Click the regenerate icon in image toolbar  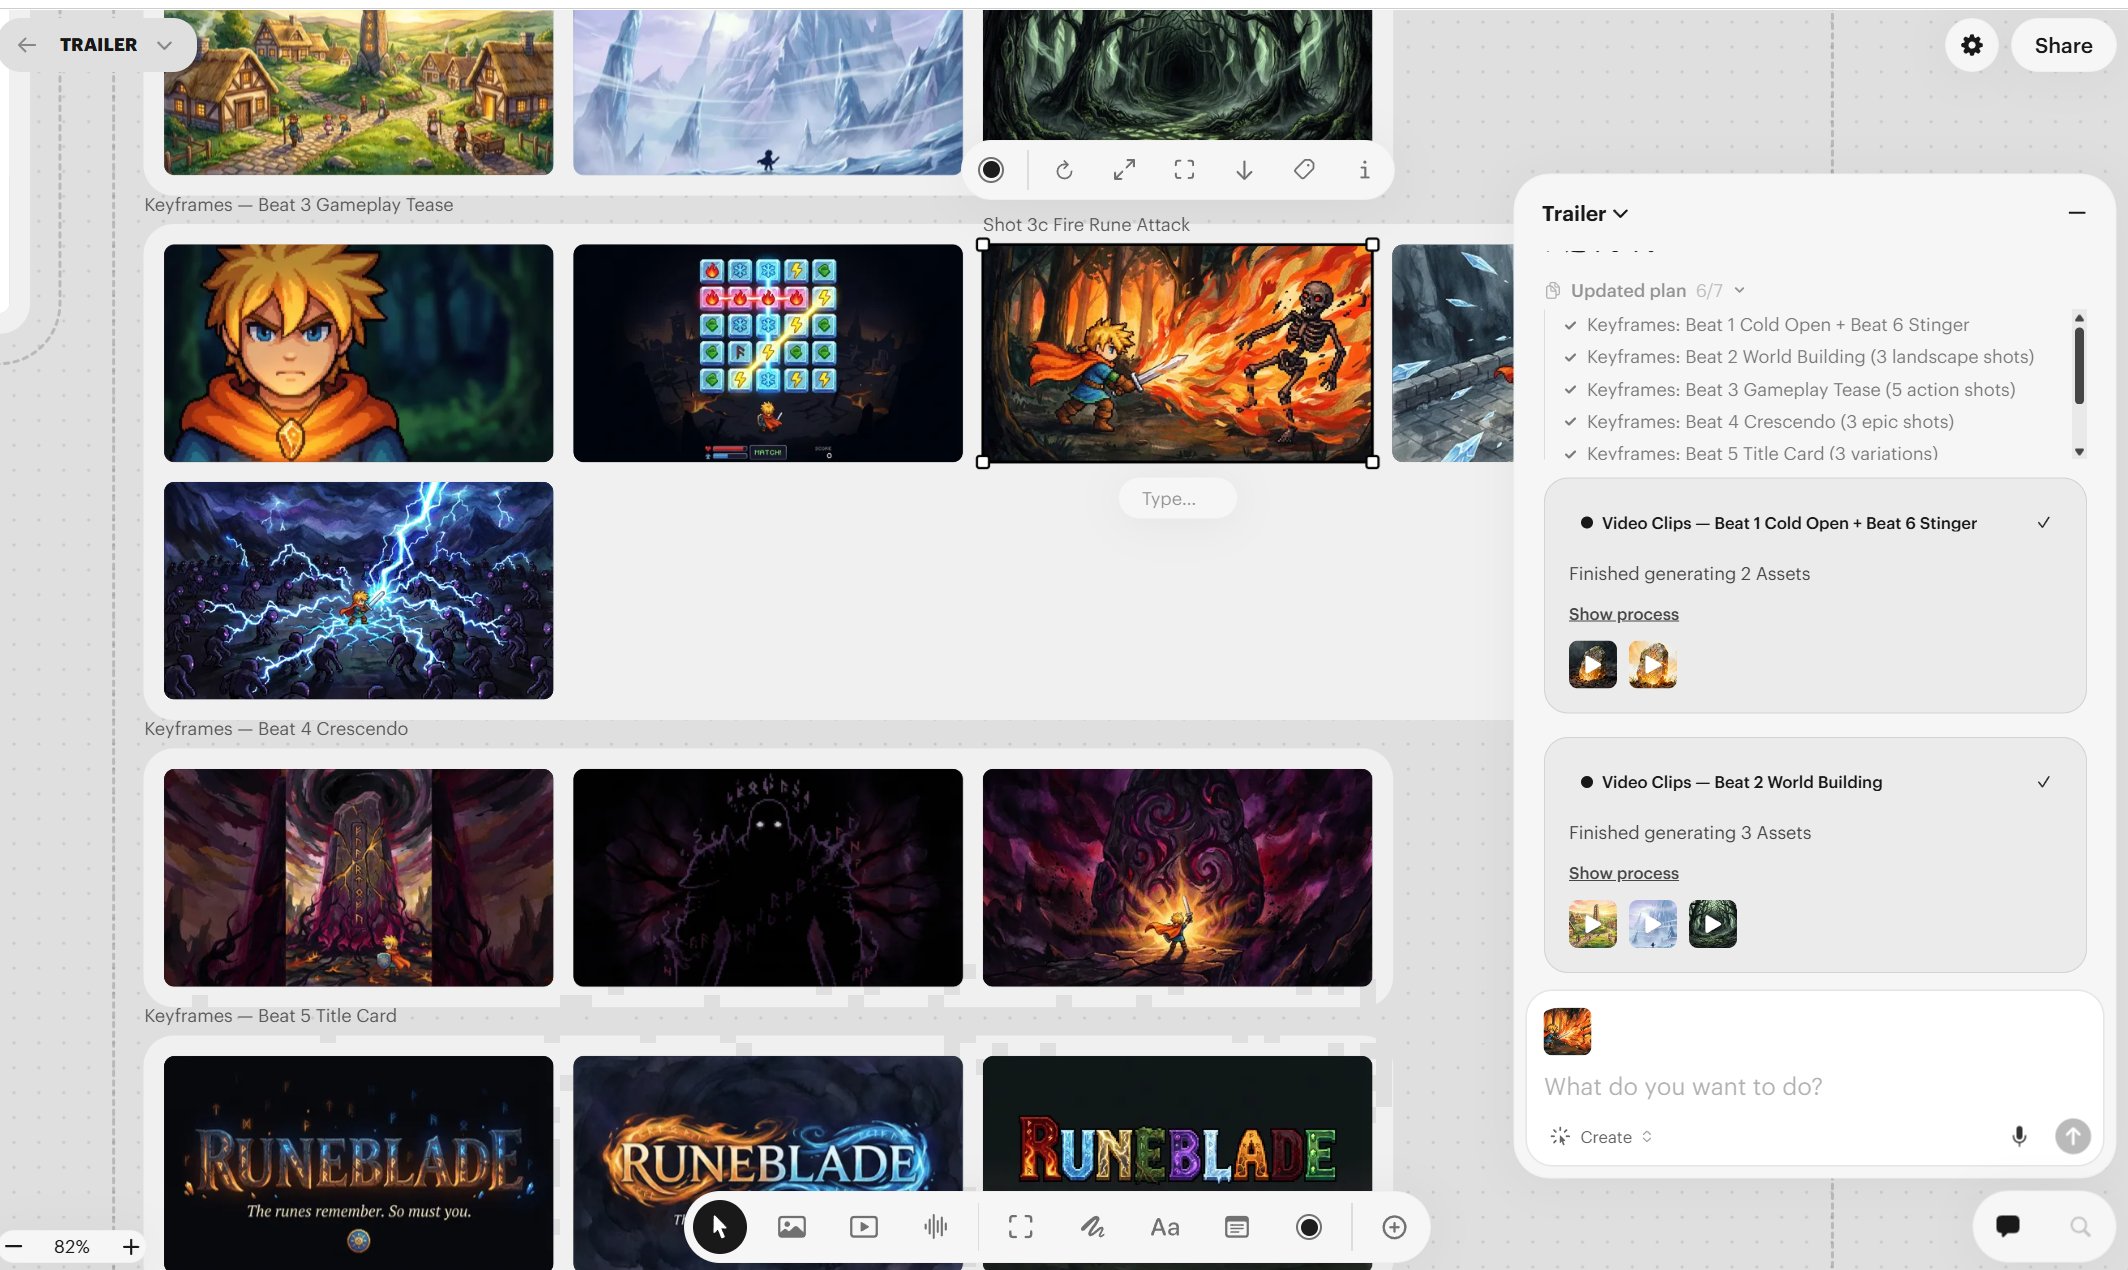coord(1064,170)
